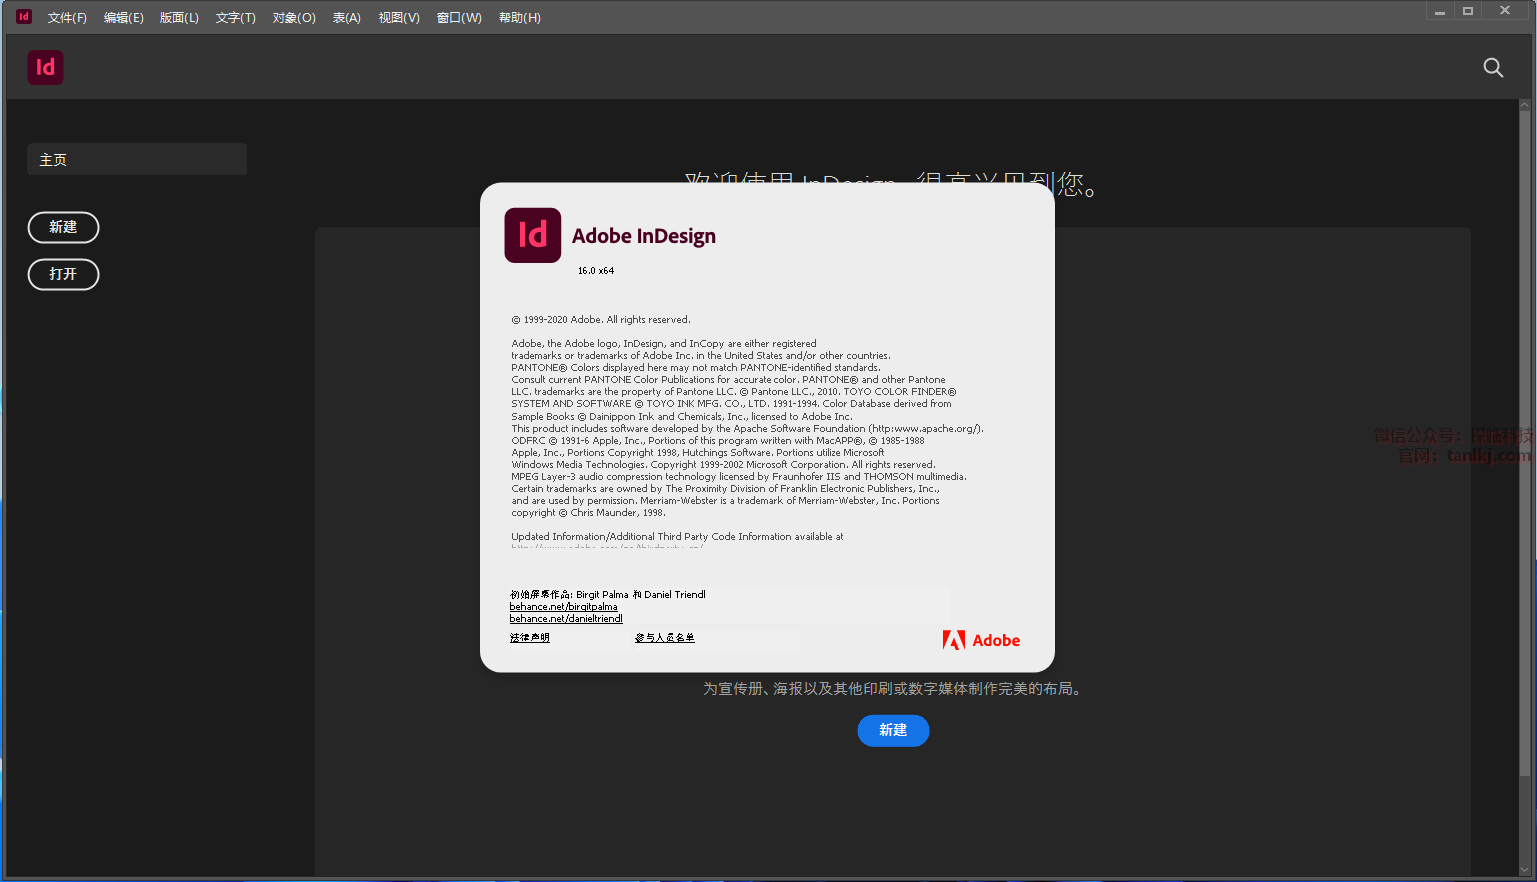Viewport: 1537px width, 882px height.
Task: Click the small Id icon in title bar
Action: (24, 17)
